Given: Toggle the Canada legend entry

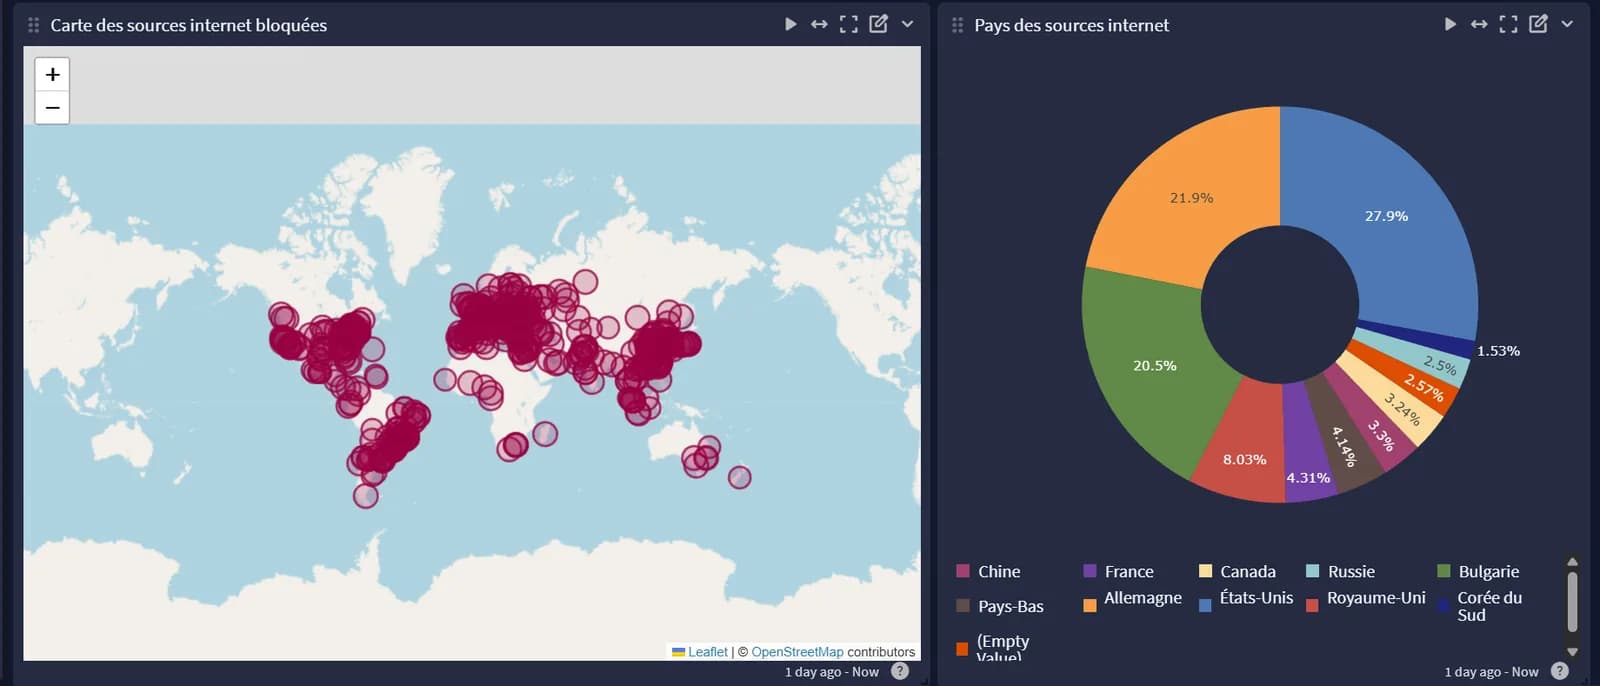Looking at the screenshot, I should coord(1237,572).
